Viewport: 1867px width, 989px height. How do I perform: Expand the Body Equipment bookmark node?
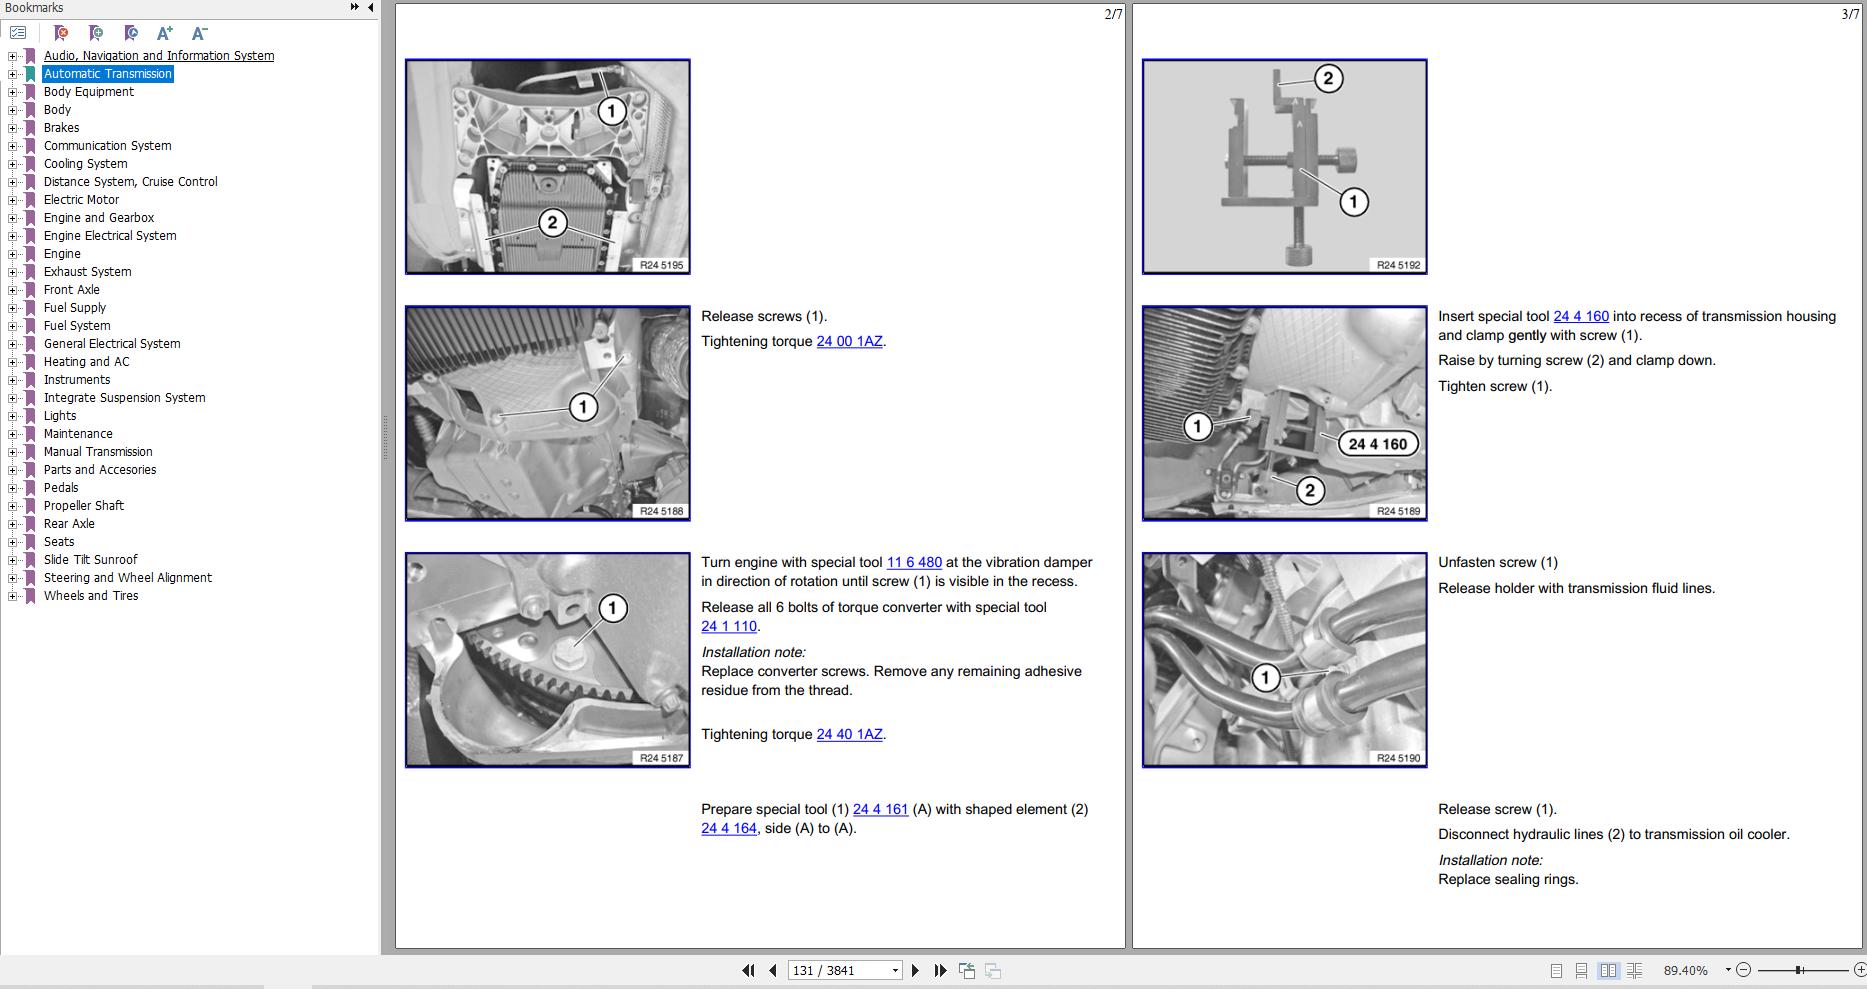coord(13,92)
